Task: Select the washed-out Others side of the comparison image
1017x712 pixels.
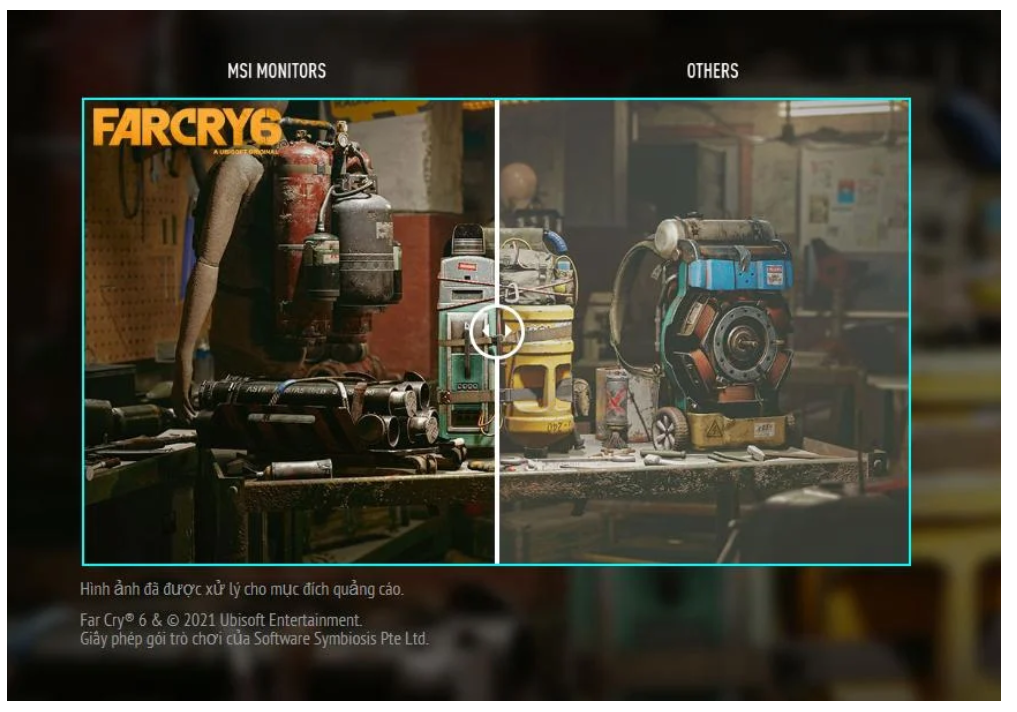Action: (704, 331)
